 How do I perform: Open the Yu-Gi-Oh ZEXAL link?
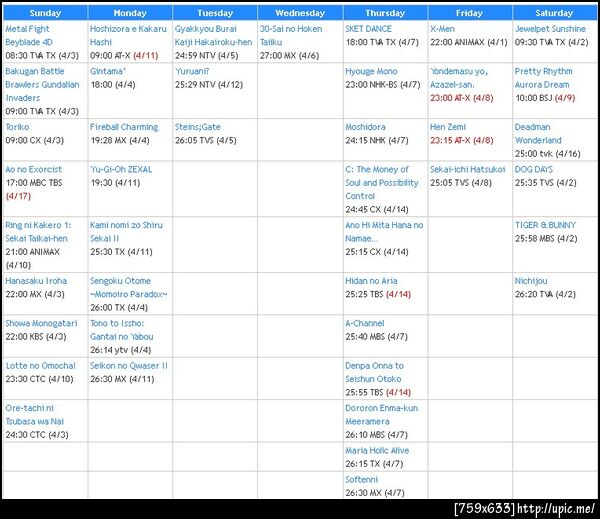point(121,169)
